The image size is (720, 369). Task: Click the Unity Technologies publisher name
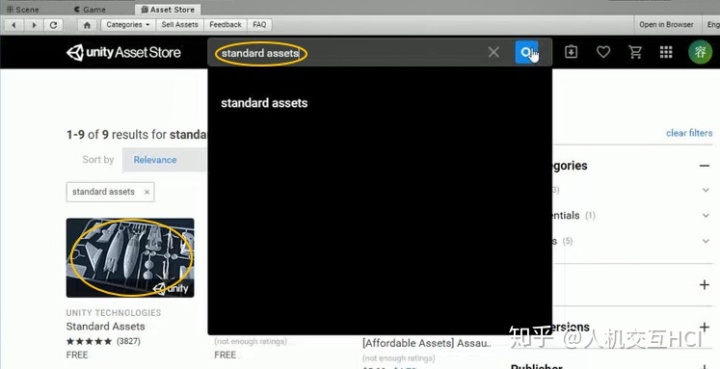click(x=113, y=313)
